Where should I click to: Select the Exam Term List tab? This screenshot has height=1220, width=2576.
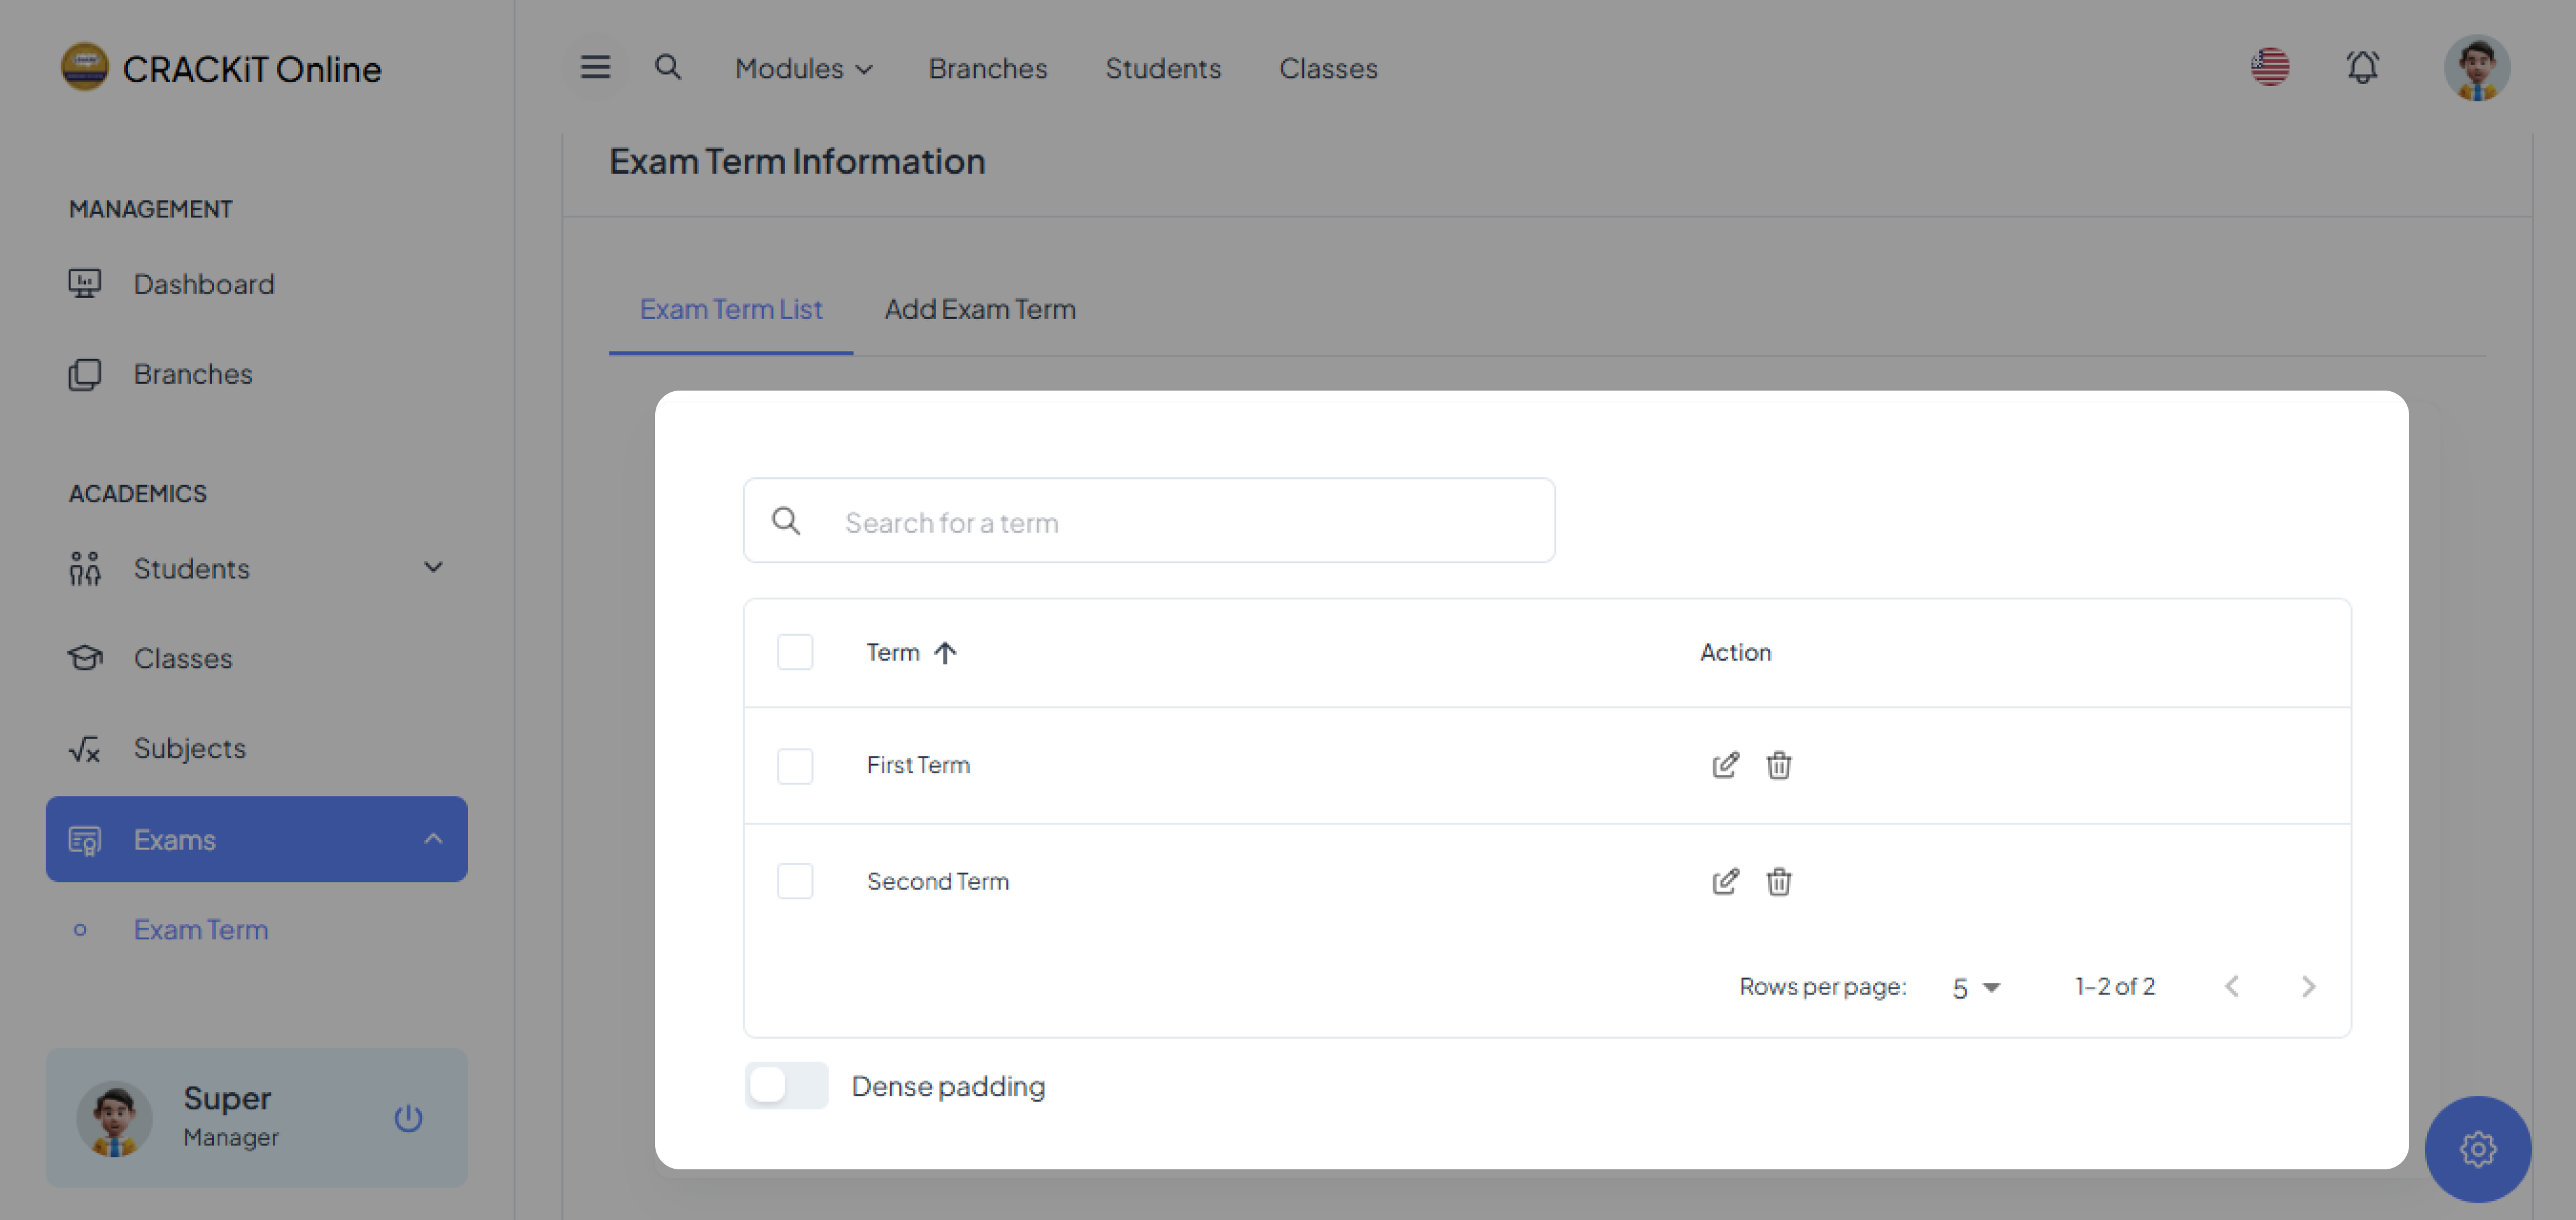point(730,309)
